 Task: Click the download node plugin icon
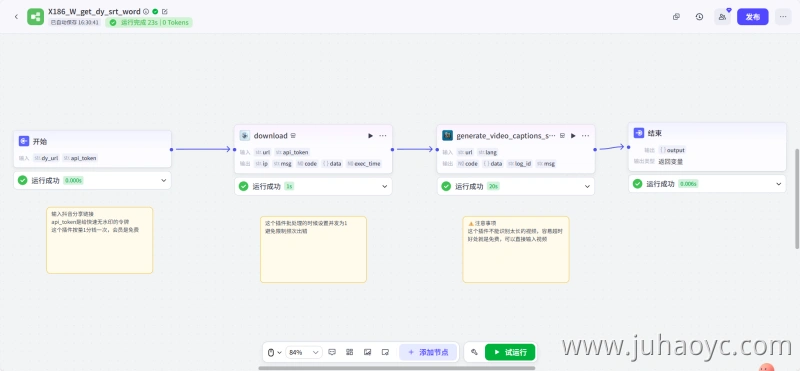click(245, 136)
